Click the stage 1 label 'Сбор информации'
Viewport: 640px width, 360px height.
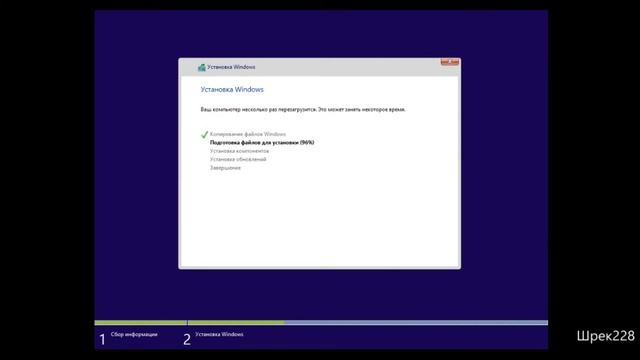[x=134, y=334]
